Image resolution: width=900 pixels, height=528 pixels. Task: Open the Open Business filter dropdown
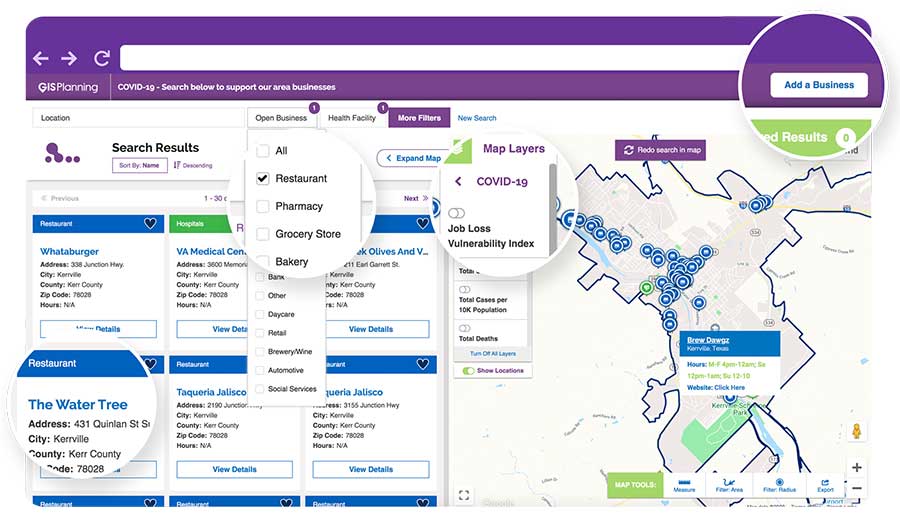coord(281,118)
